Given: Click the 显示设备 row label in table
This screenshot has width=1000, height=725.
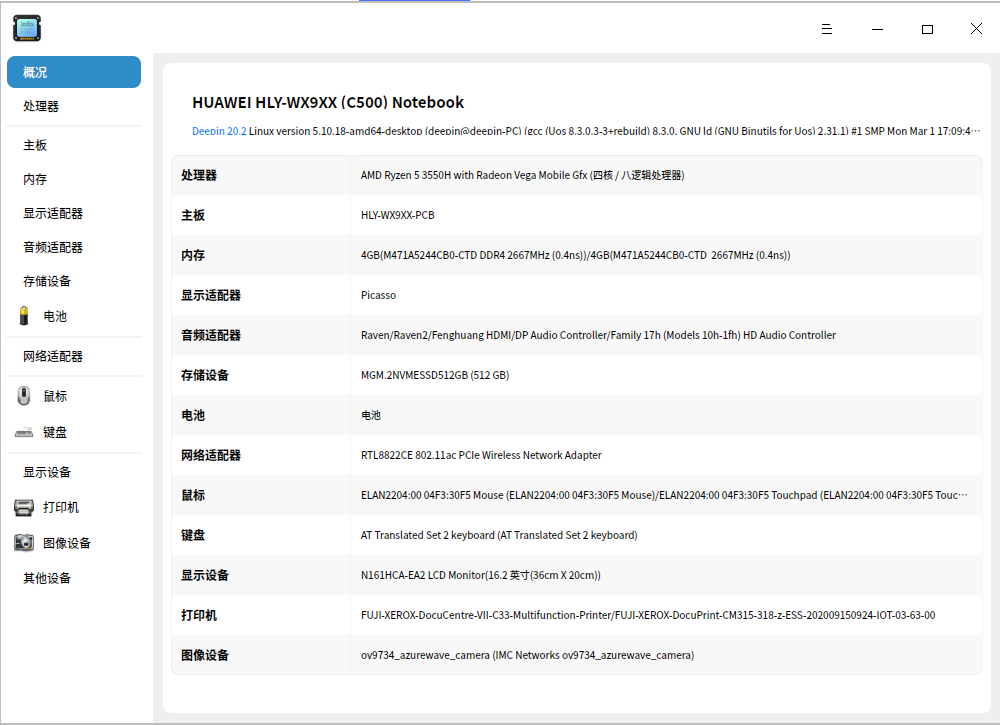Looking at the screenshot, I should (x=205, y=575).
